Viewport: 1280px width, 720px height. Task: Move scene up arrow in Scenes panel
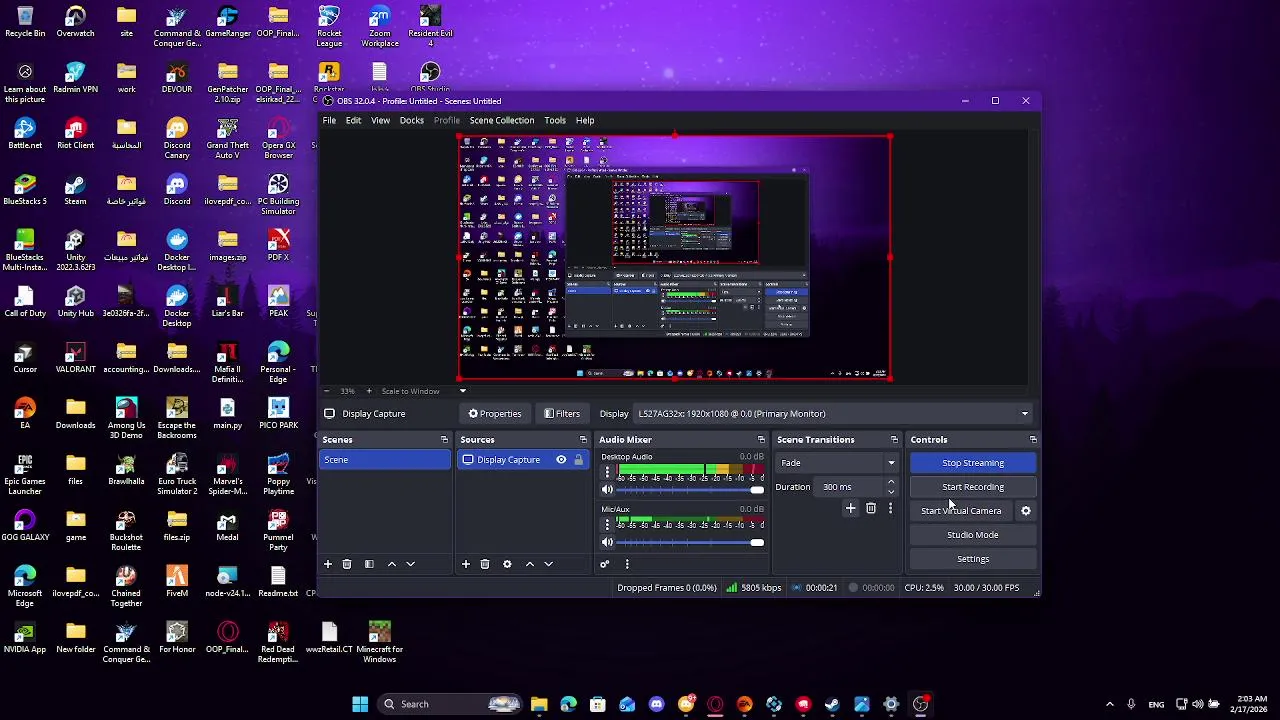click(x=391, y=564)
